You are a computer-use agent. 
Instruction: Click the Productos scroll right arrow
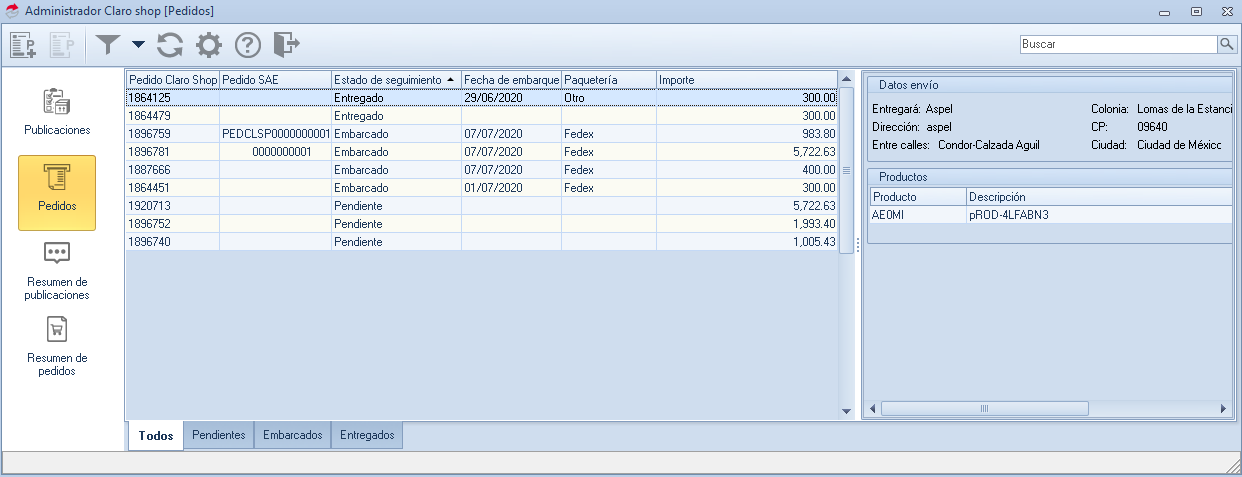(1222, 408)
